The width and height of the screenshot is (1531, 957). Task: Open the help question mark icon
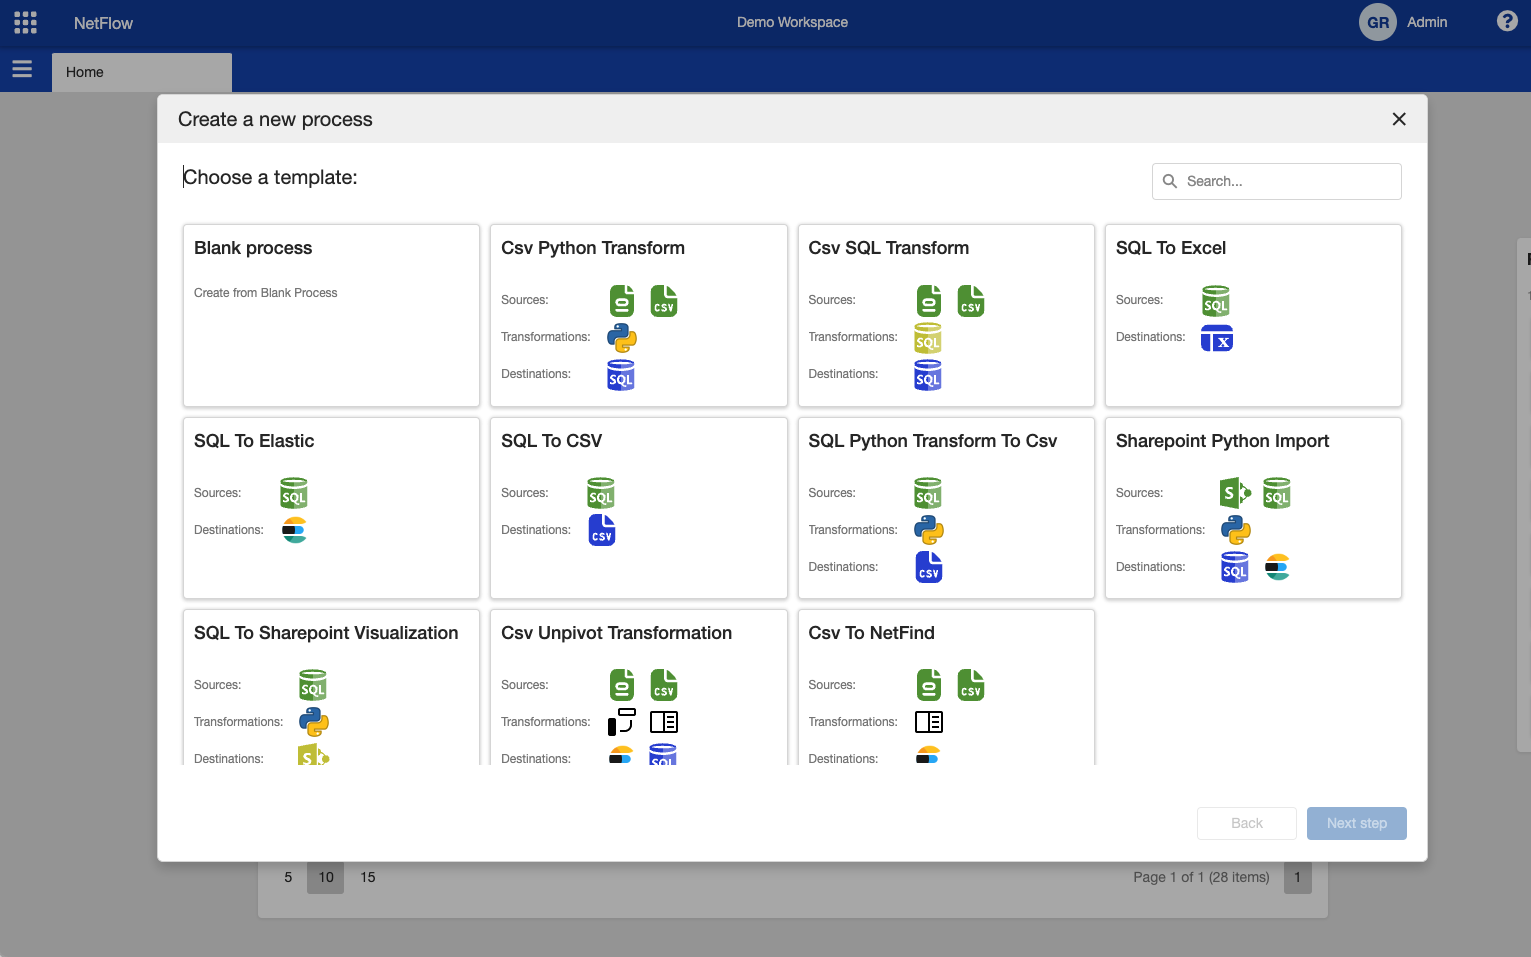pyautogui.click(x=1506, y=21)
